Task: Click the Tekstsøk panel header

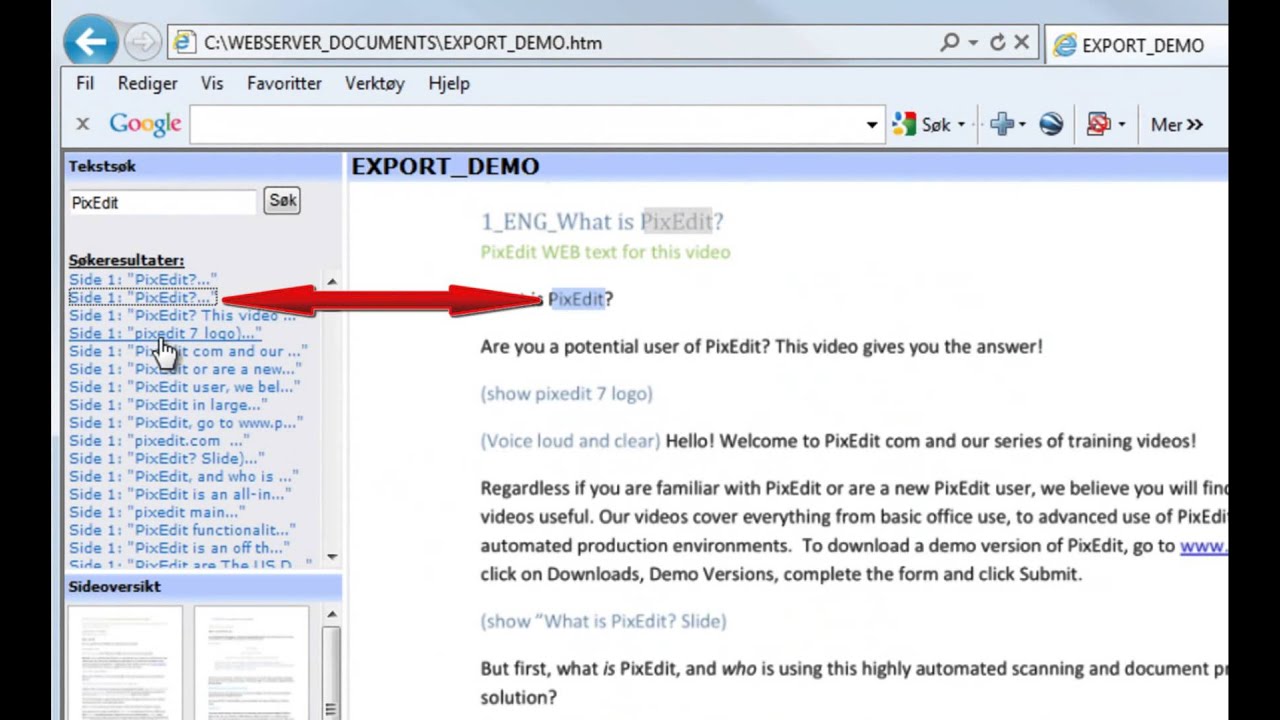Action: point(204,166)
